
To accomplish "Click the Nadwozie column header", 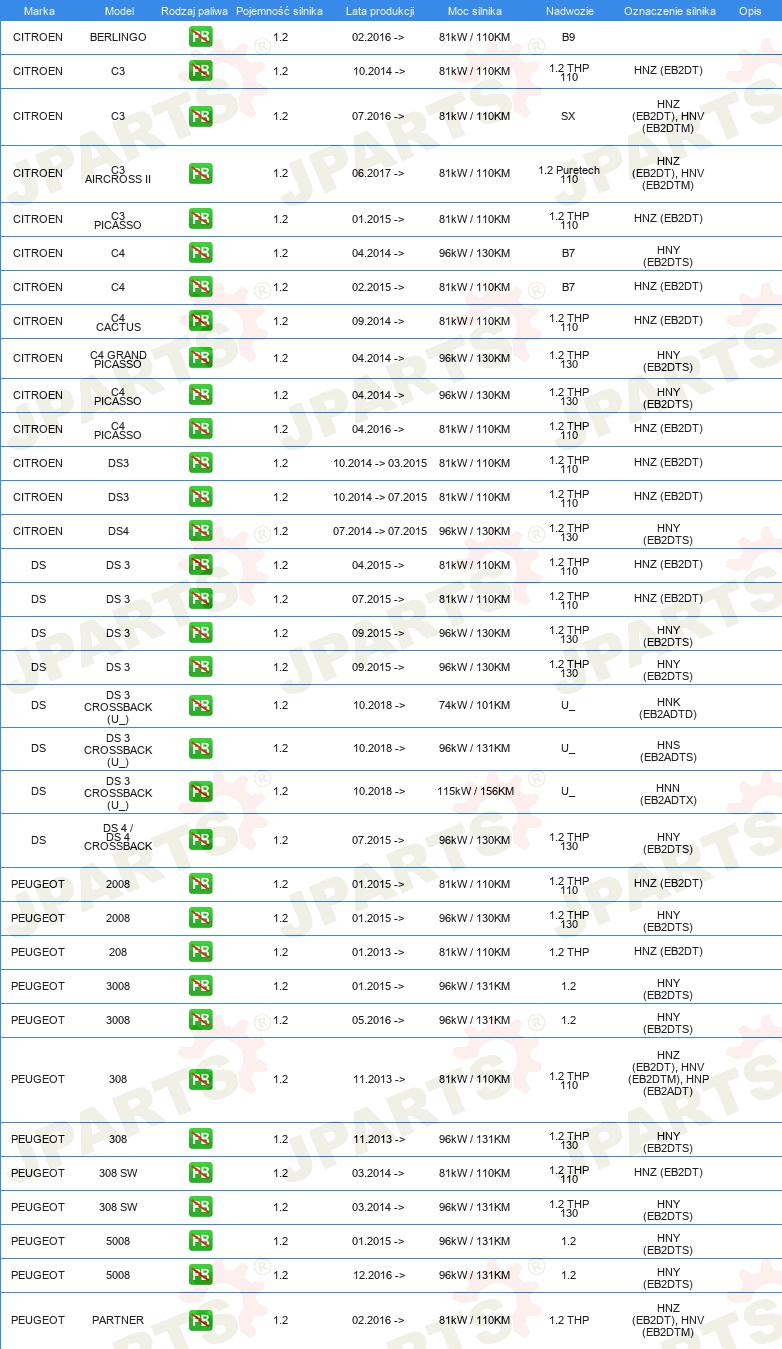I will [x=568, y=11].
